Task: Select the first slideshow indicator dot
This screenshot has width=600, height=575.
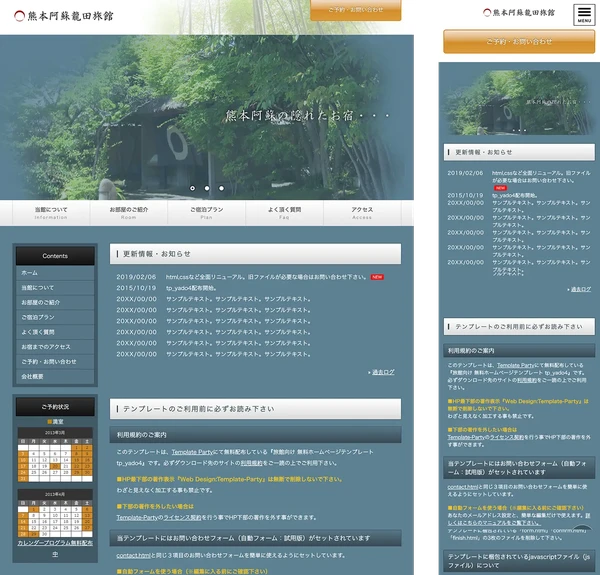Action: [x=193, y=188]
